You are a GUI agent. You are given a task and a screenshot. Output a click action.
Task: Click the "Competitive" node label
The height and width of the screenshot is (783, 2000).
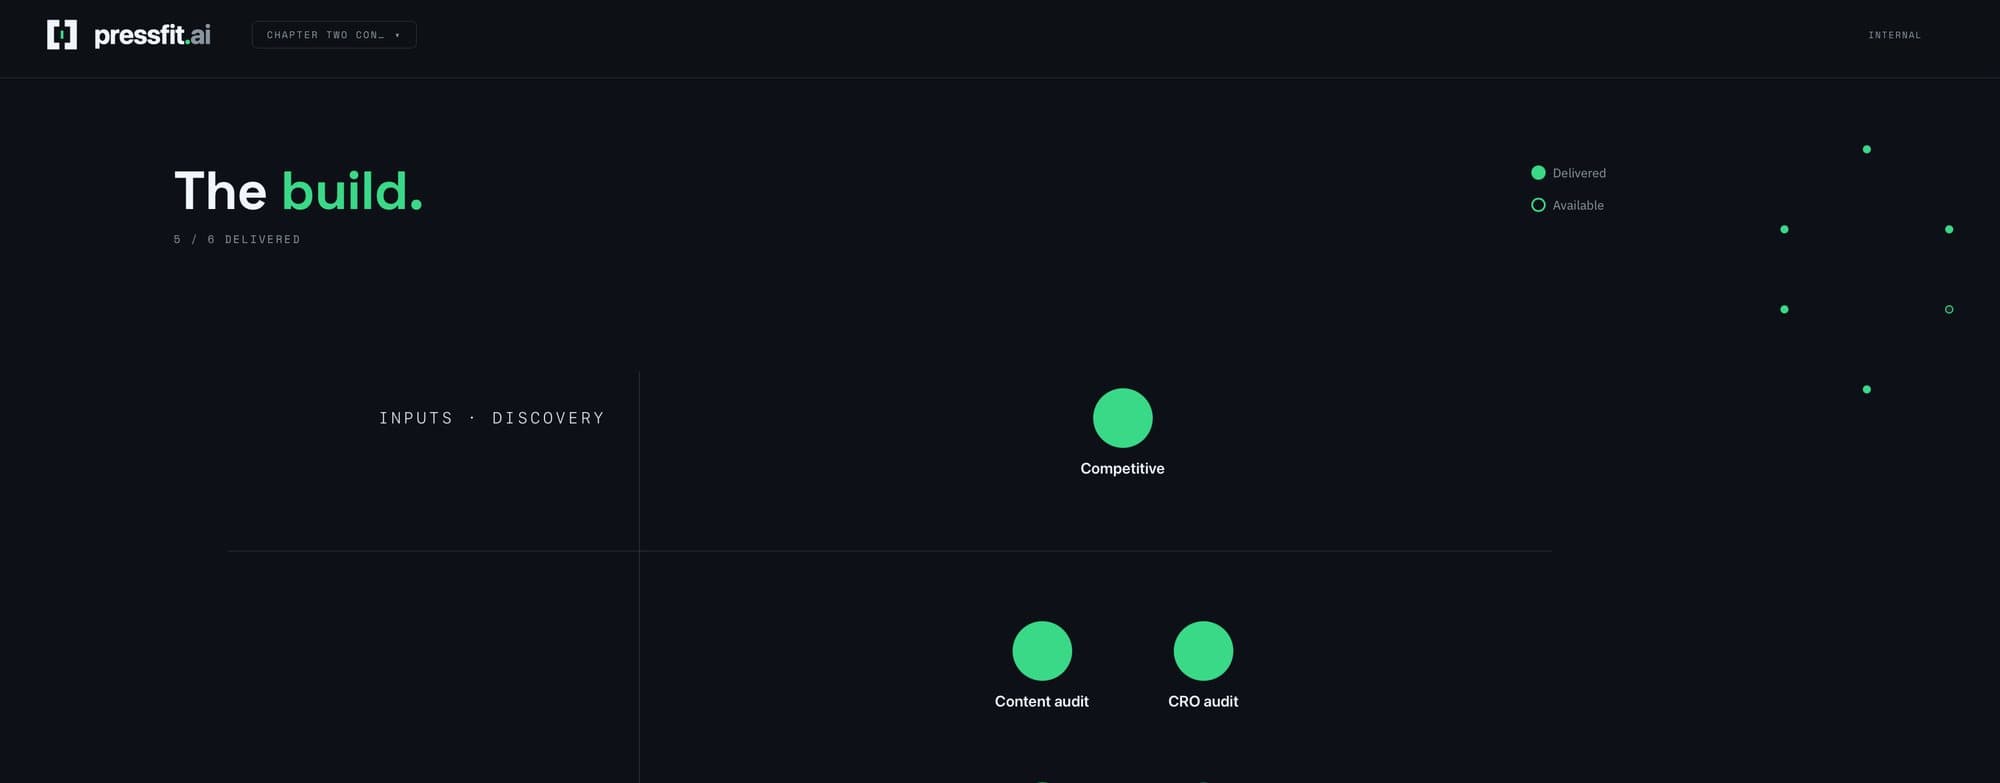point(1122,469)
